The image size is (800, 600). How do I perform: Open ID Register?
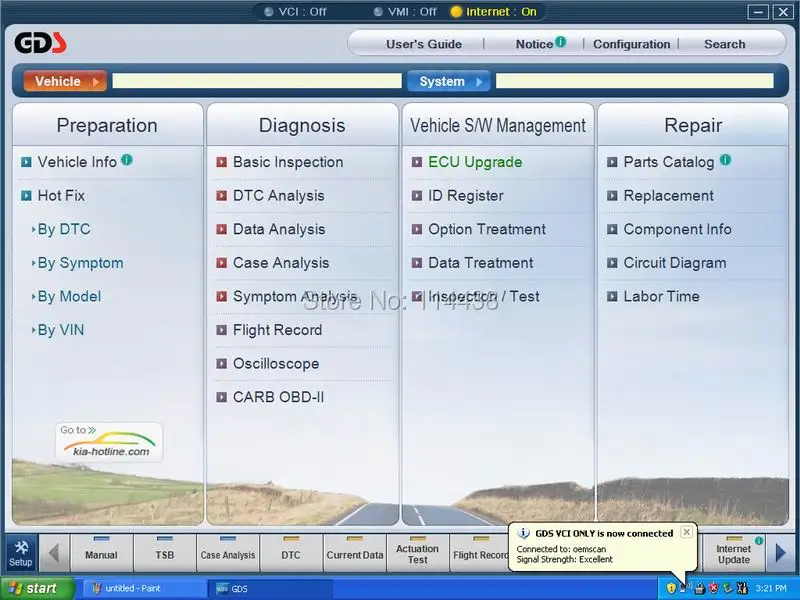click(465, 196)
